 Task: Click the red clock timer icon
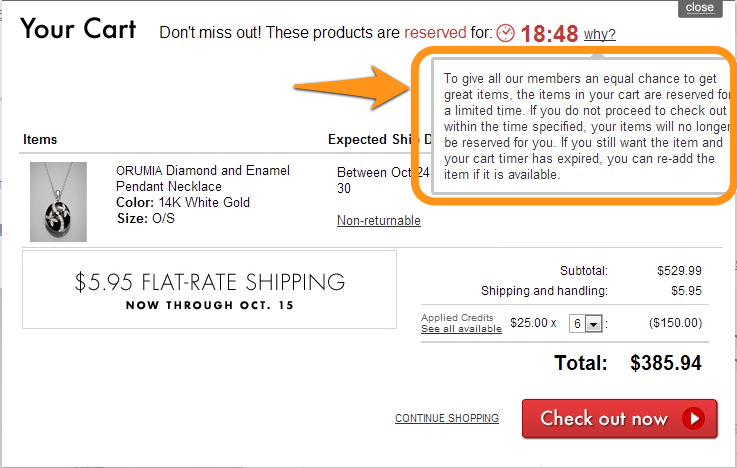[506, 33]
